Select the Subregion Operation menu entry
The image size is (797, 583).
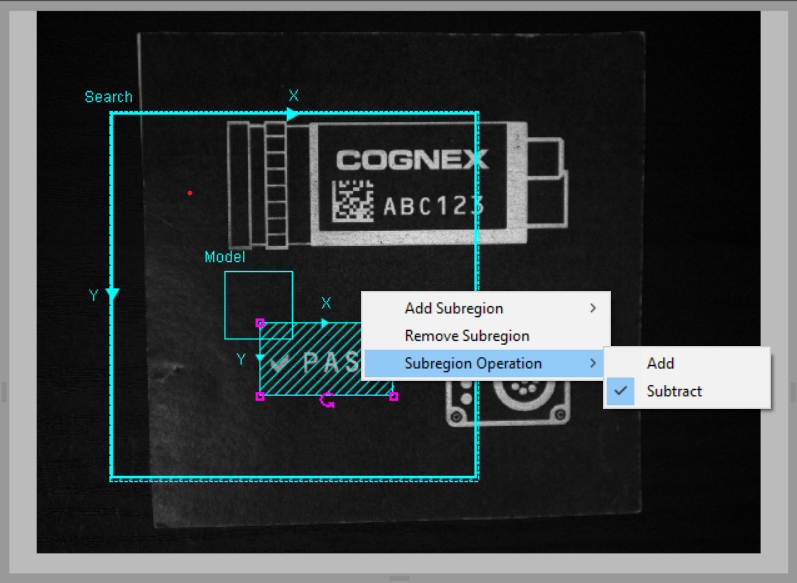tap(473, 363)
